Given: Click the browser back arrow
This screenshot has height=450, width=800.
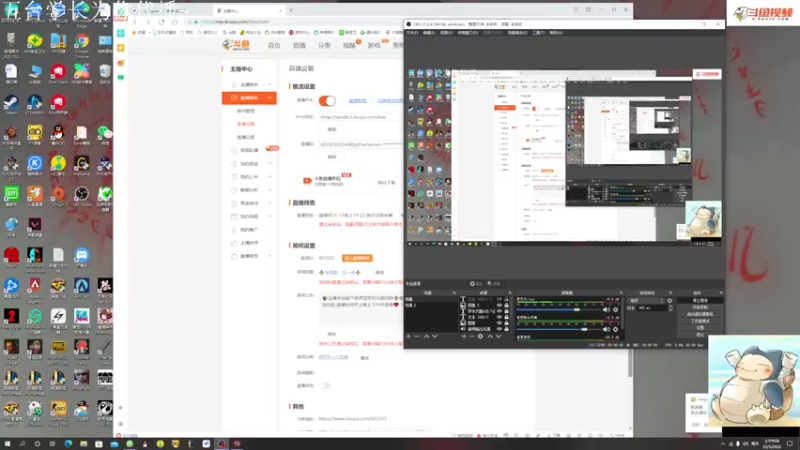Looking at the screenshot, I should click(x=135, y=22).
